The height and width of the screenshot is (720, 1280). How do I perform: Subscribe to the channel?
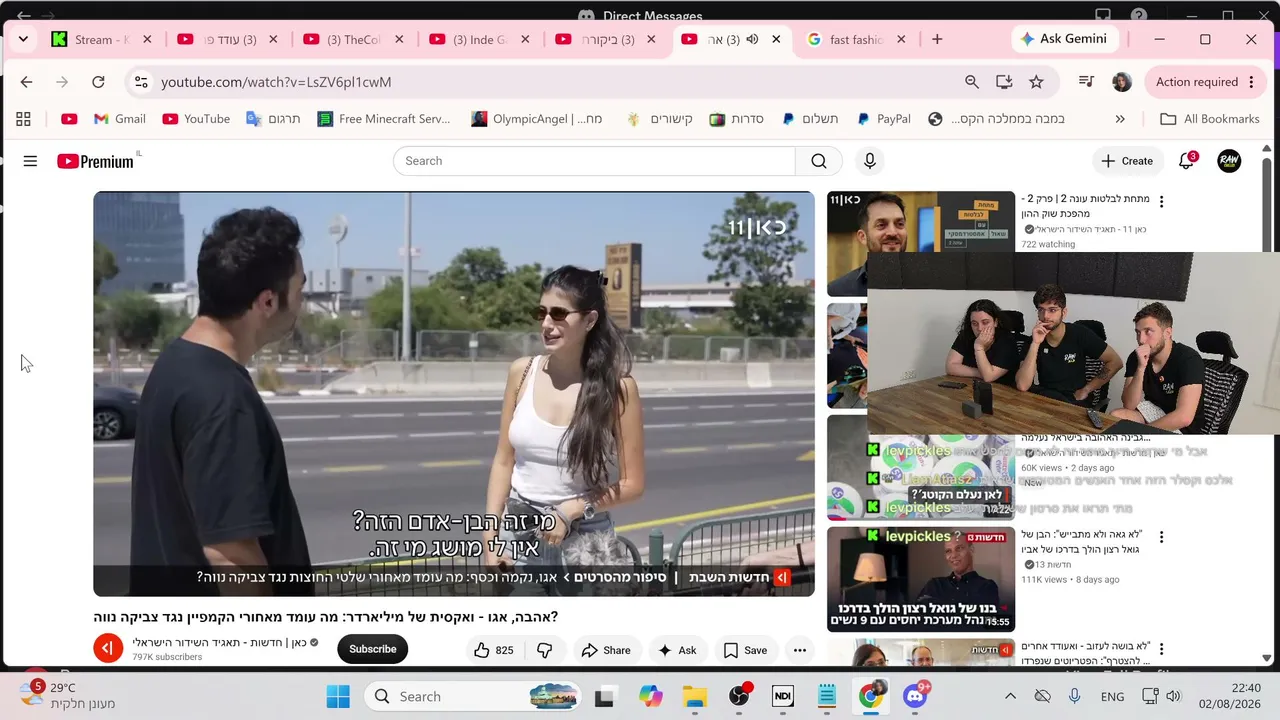[x=372, y=649]
